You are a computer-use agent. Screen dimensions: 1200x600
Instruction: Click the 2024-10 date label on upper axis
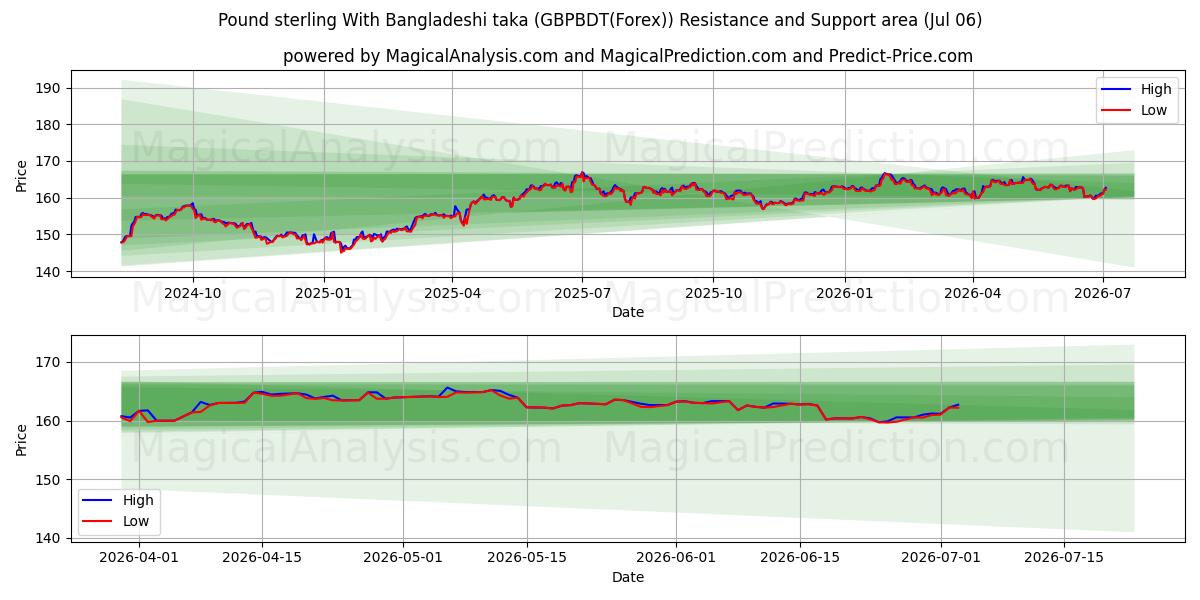pyautogui.click(x=193, y=294)
